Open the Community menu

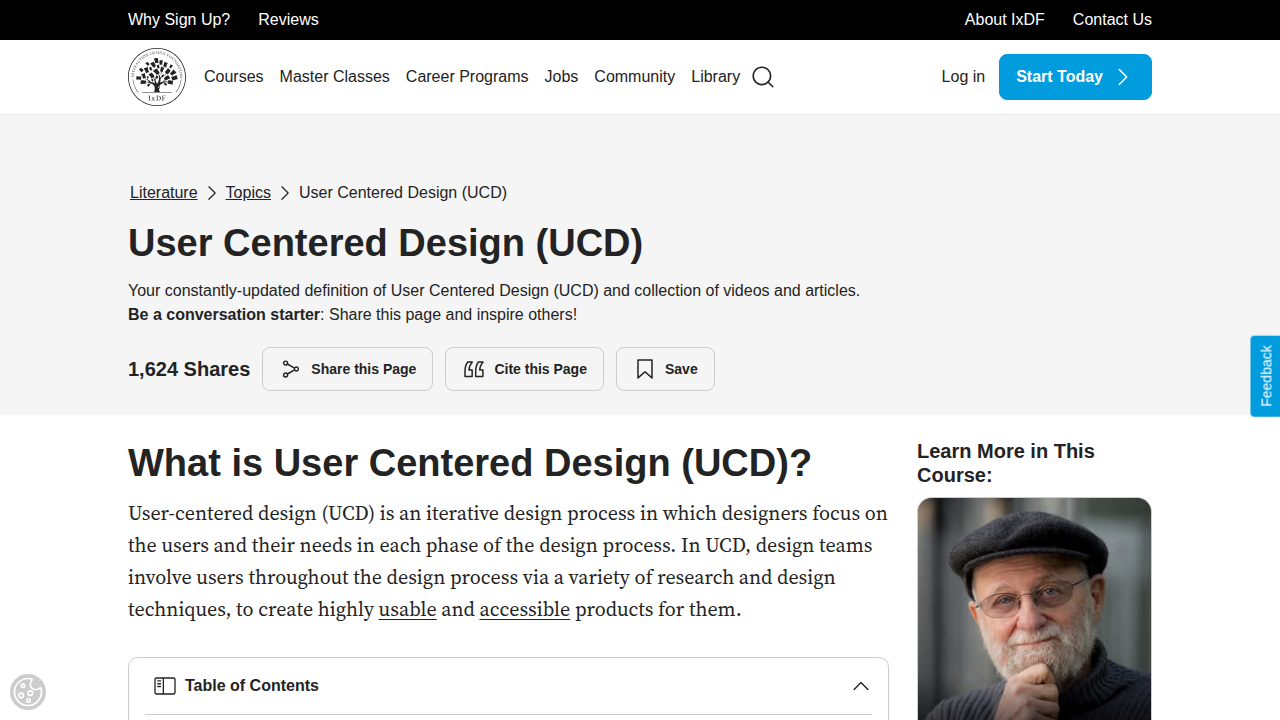(x=635, y=77)
